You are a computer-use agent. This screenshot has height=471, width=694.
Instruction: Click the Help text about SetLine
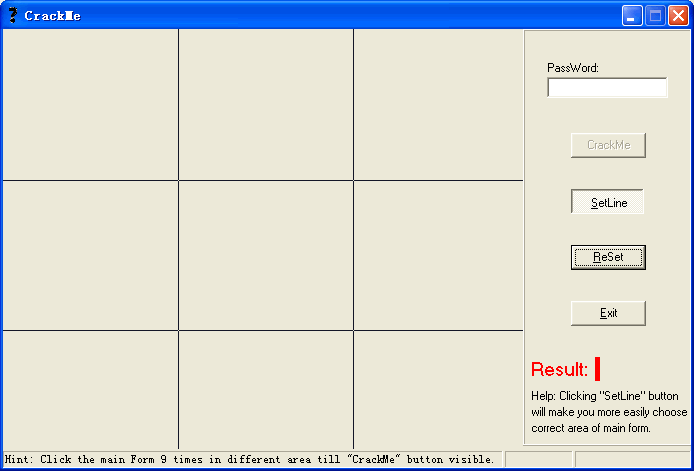(609, 412)
